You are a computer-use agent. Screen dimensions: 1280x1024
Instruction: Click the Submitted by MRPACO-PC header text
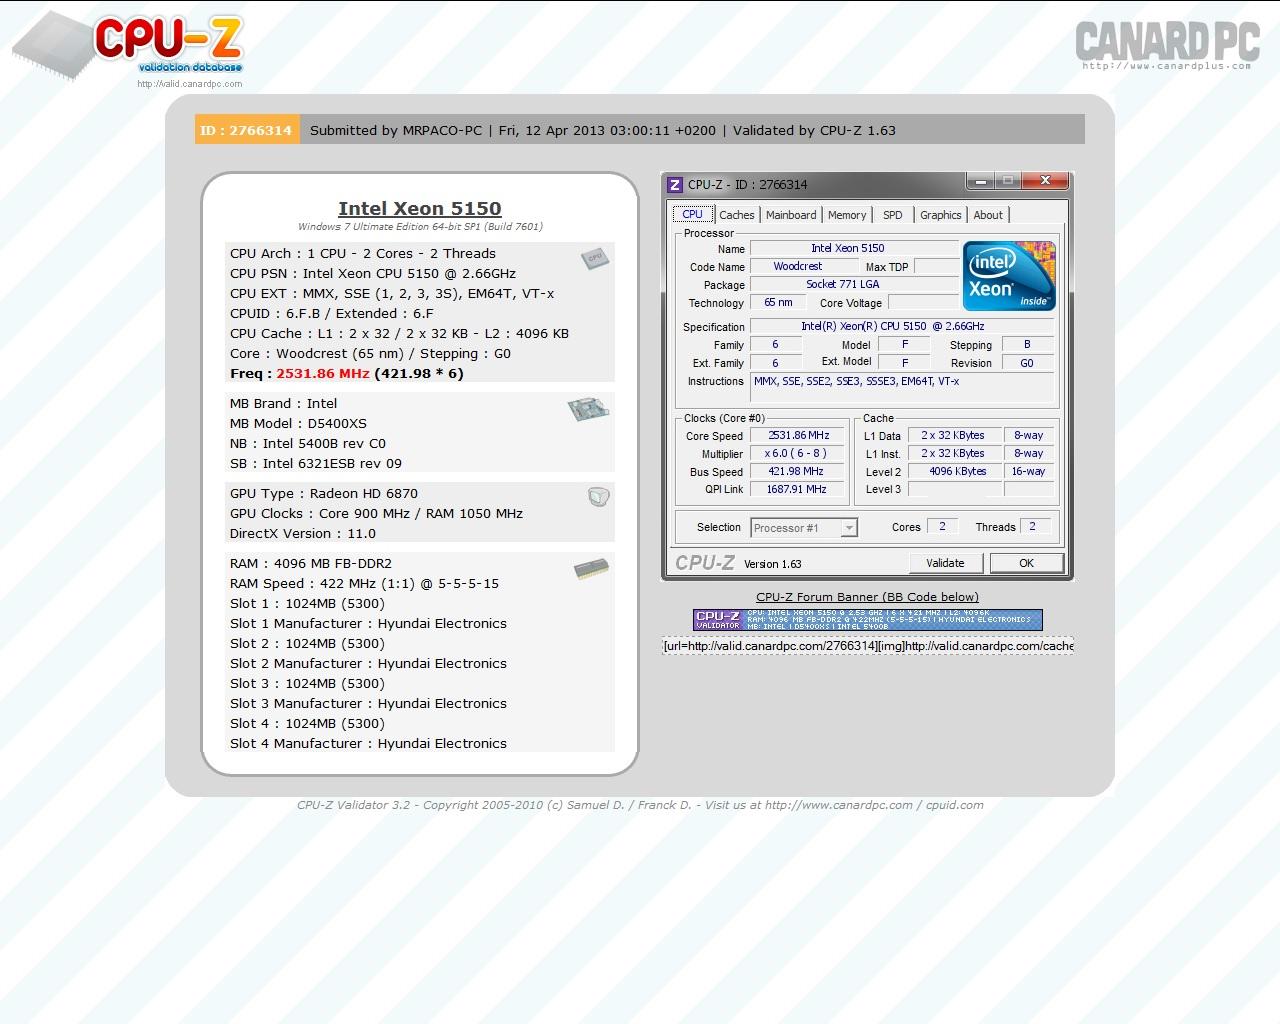click(396, 130)
